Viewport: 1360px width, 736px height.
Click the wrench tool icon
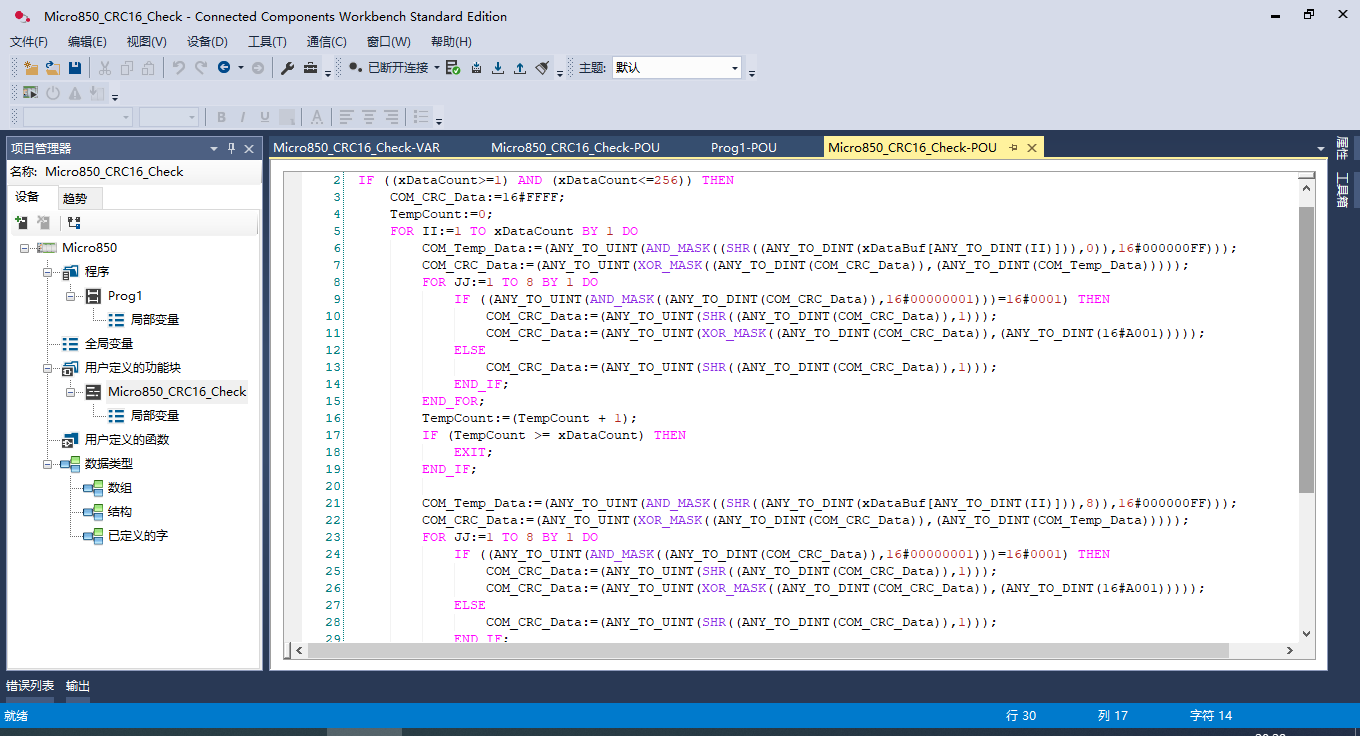pyautogui.click(x=287, y=68)
